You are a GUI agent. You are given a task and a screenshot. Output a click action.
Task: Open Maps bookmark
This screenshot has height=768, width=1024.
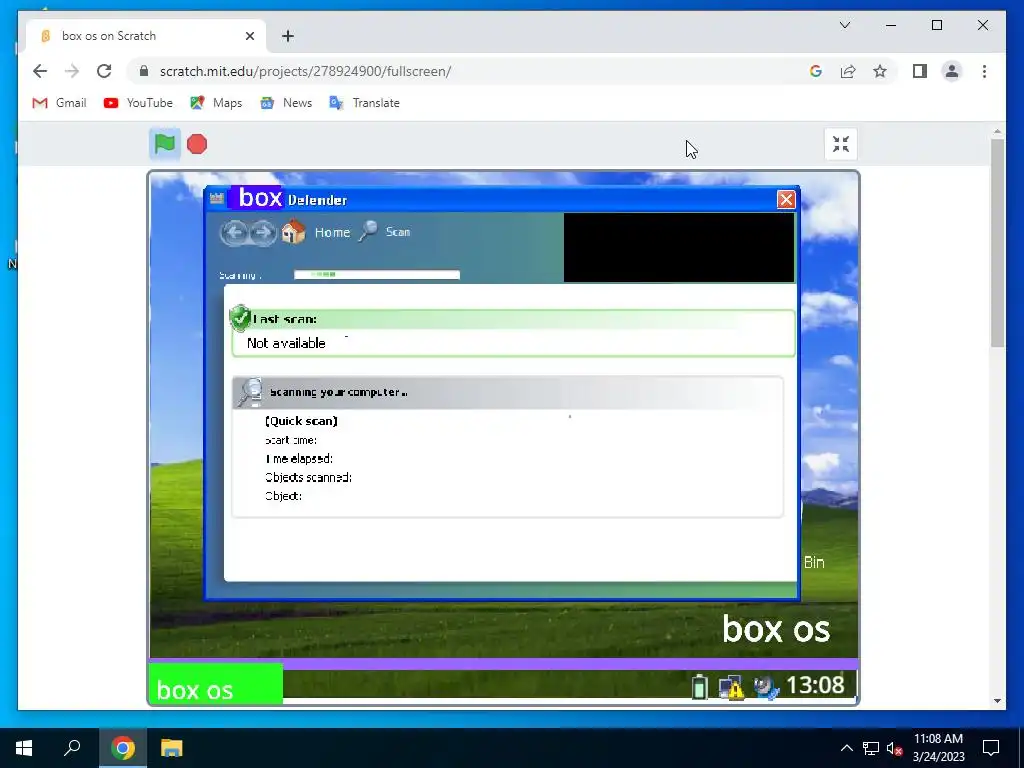tap(216, 103)
